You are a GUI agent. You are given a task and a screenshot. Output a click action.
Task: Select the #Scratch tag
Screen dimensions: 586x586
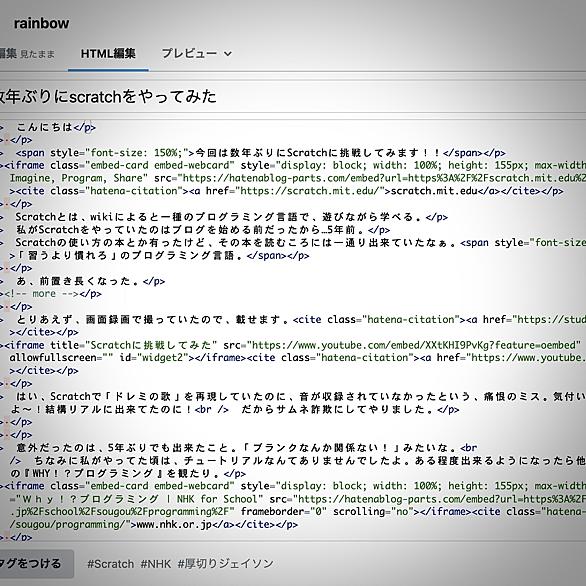tap(110, 564)
